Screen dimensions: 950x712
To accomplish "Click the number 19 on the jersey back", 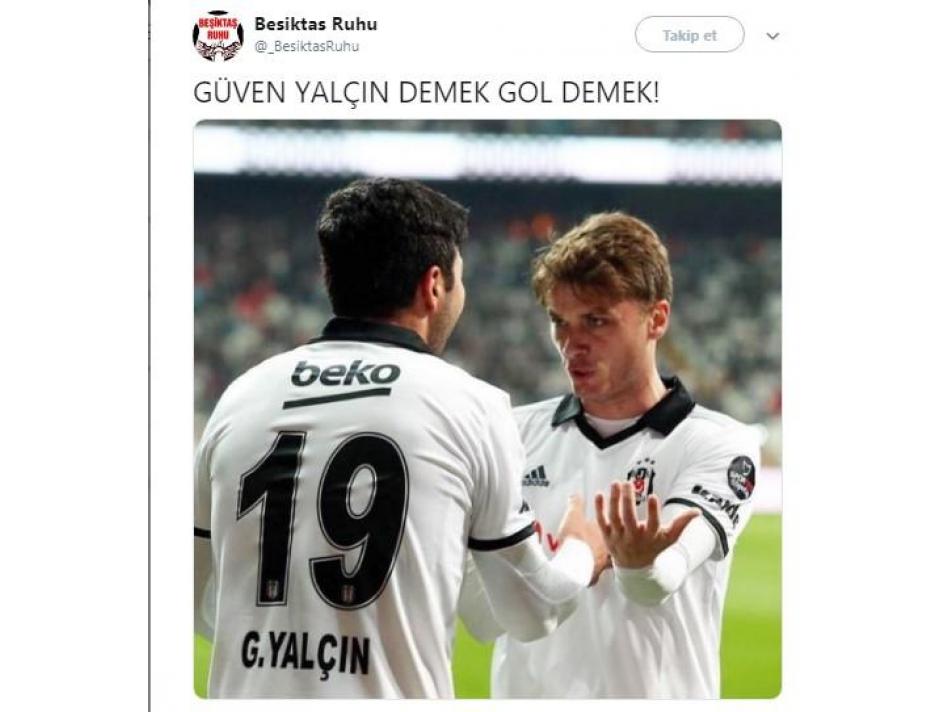I will tap(323, 518).
